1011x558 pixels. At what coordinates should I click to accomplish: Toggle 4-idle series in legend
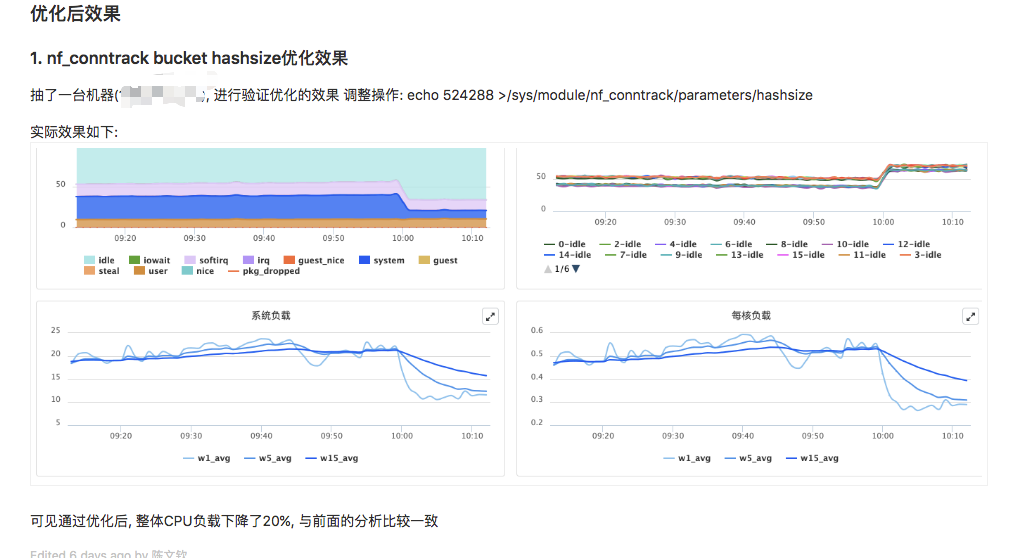676,244
